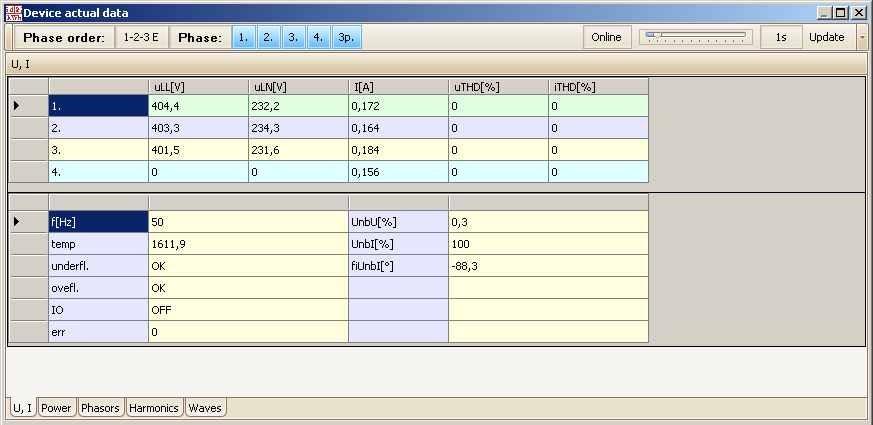Open the Phasors tab
The image size is (873, 425).
tap(100, 408)
